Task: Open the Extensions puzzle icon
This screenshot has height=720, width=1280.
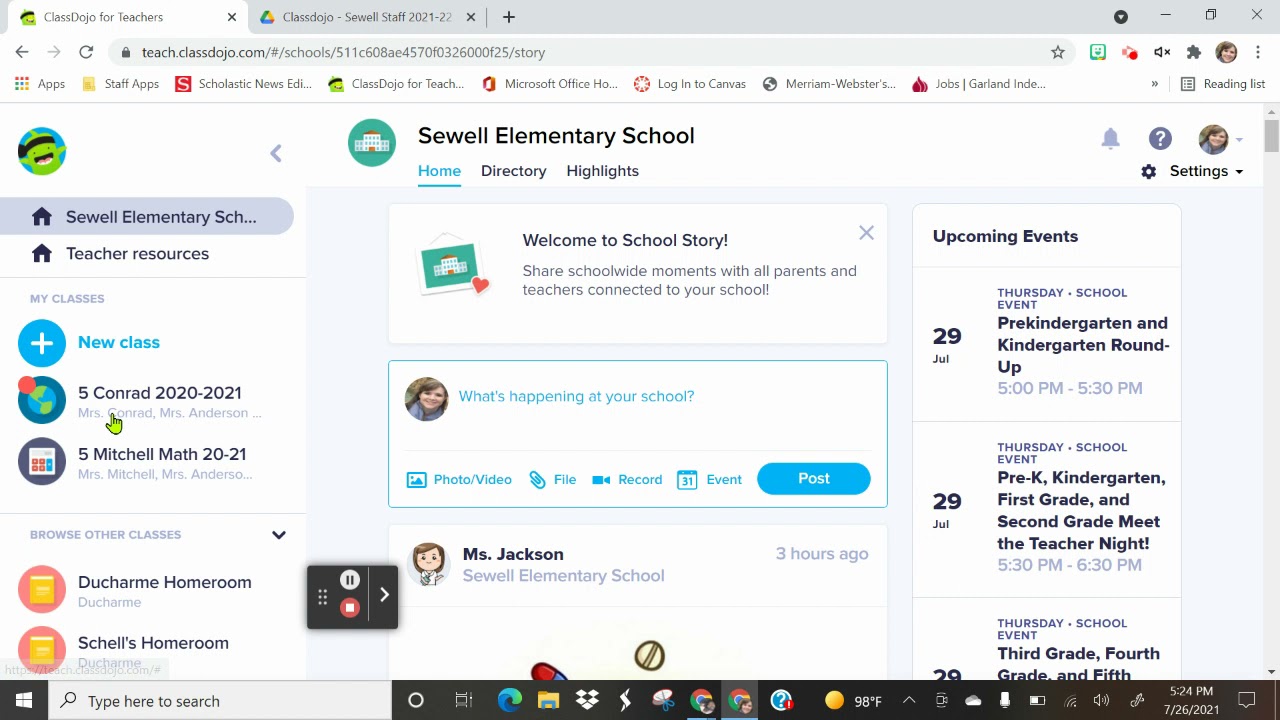Action: [1194, 52]
